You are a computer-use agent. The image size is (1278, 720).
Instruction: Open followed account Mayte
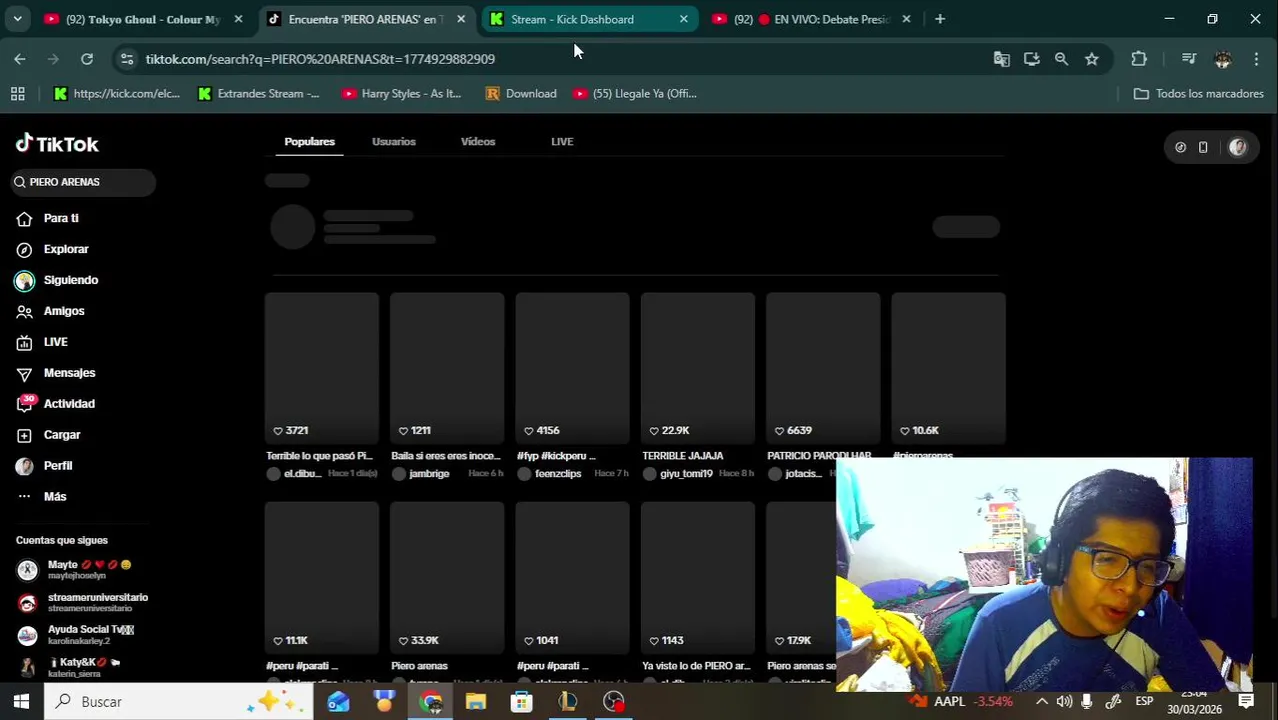[76, 570]
